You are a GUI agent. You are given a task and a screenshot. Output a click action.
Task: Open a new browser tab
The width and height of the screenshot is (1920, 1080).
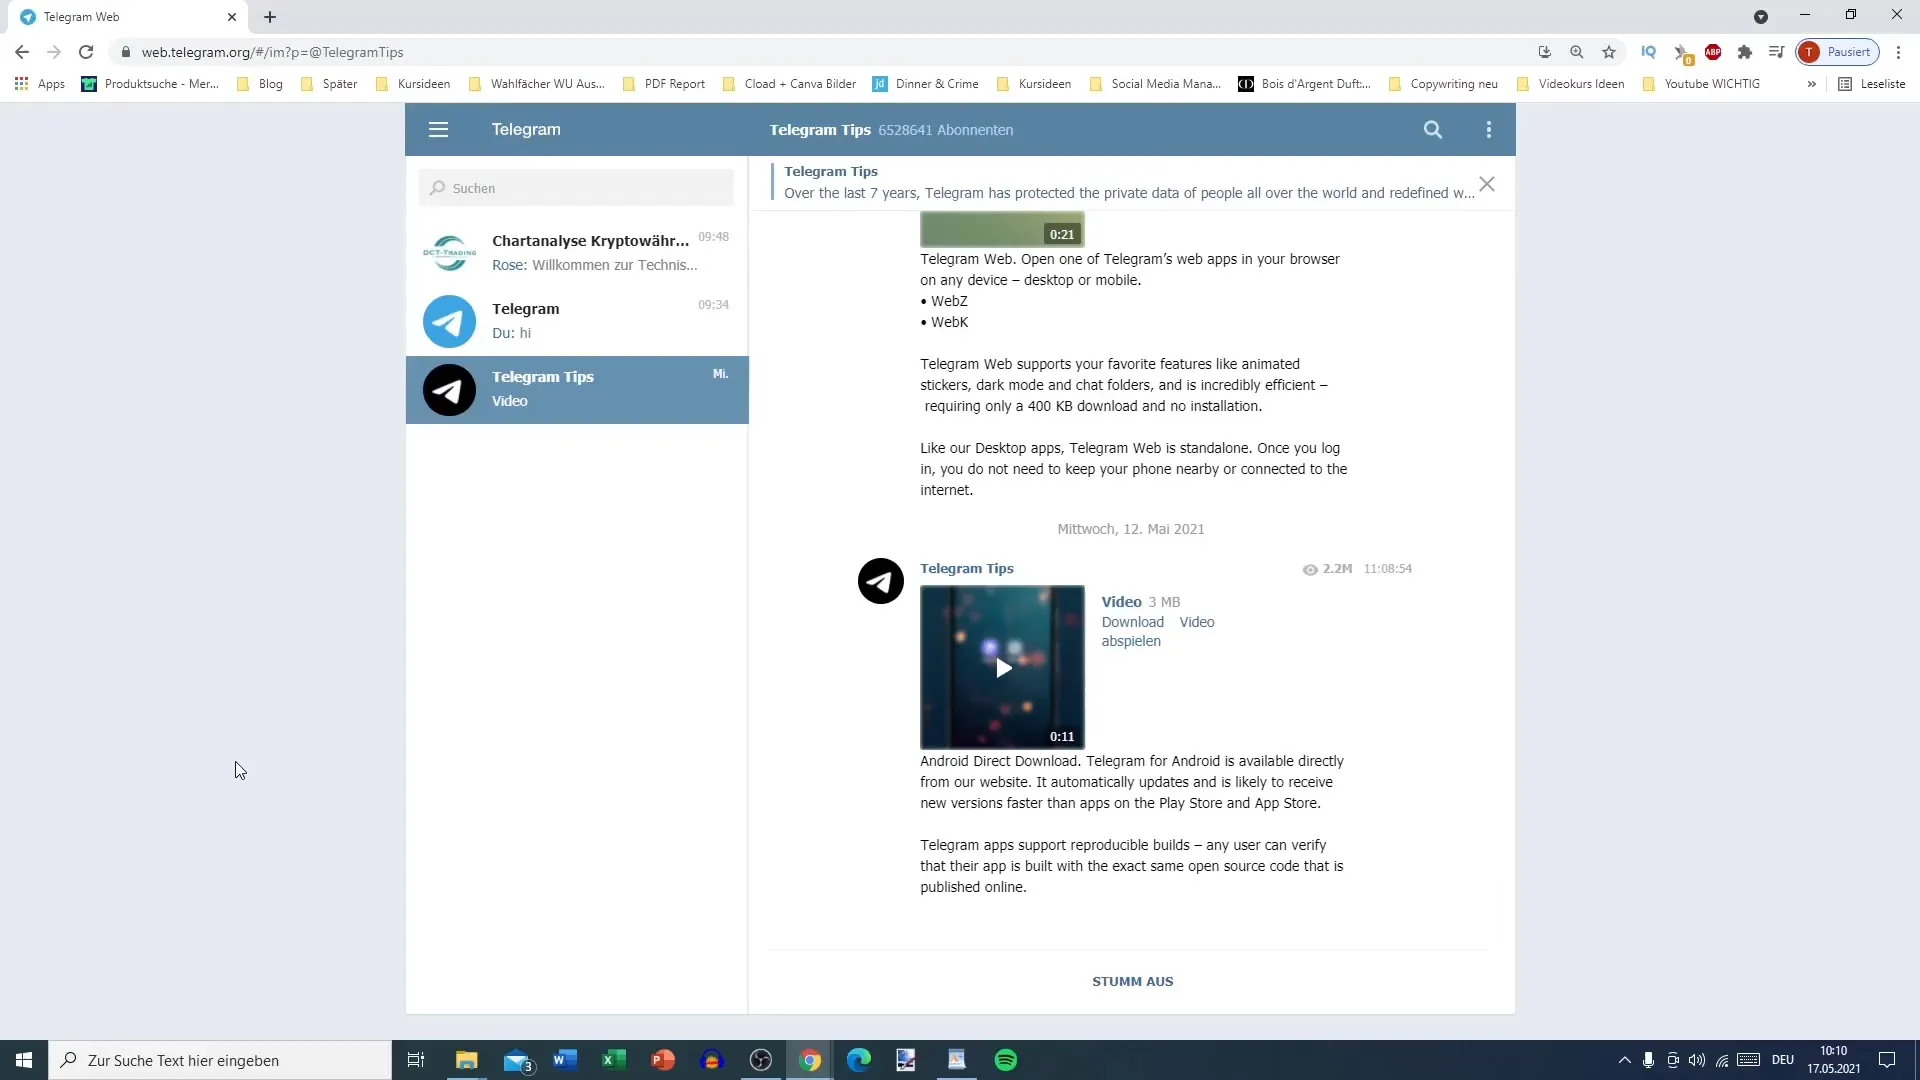270,17
